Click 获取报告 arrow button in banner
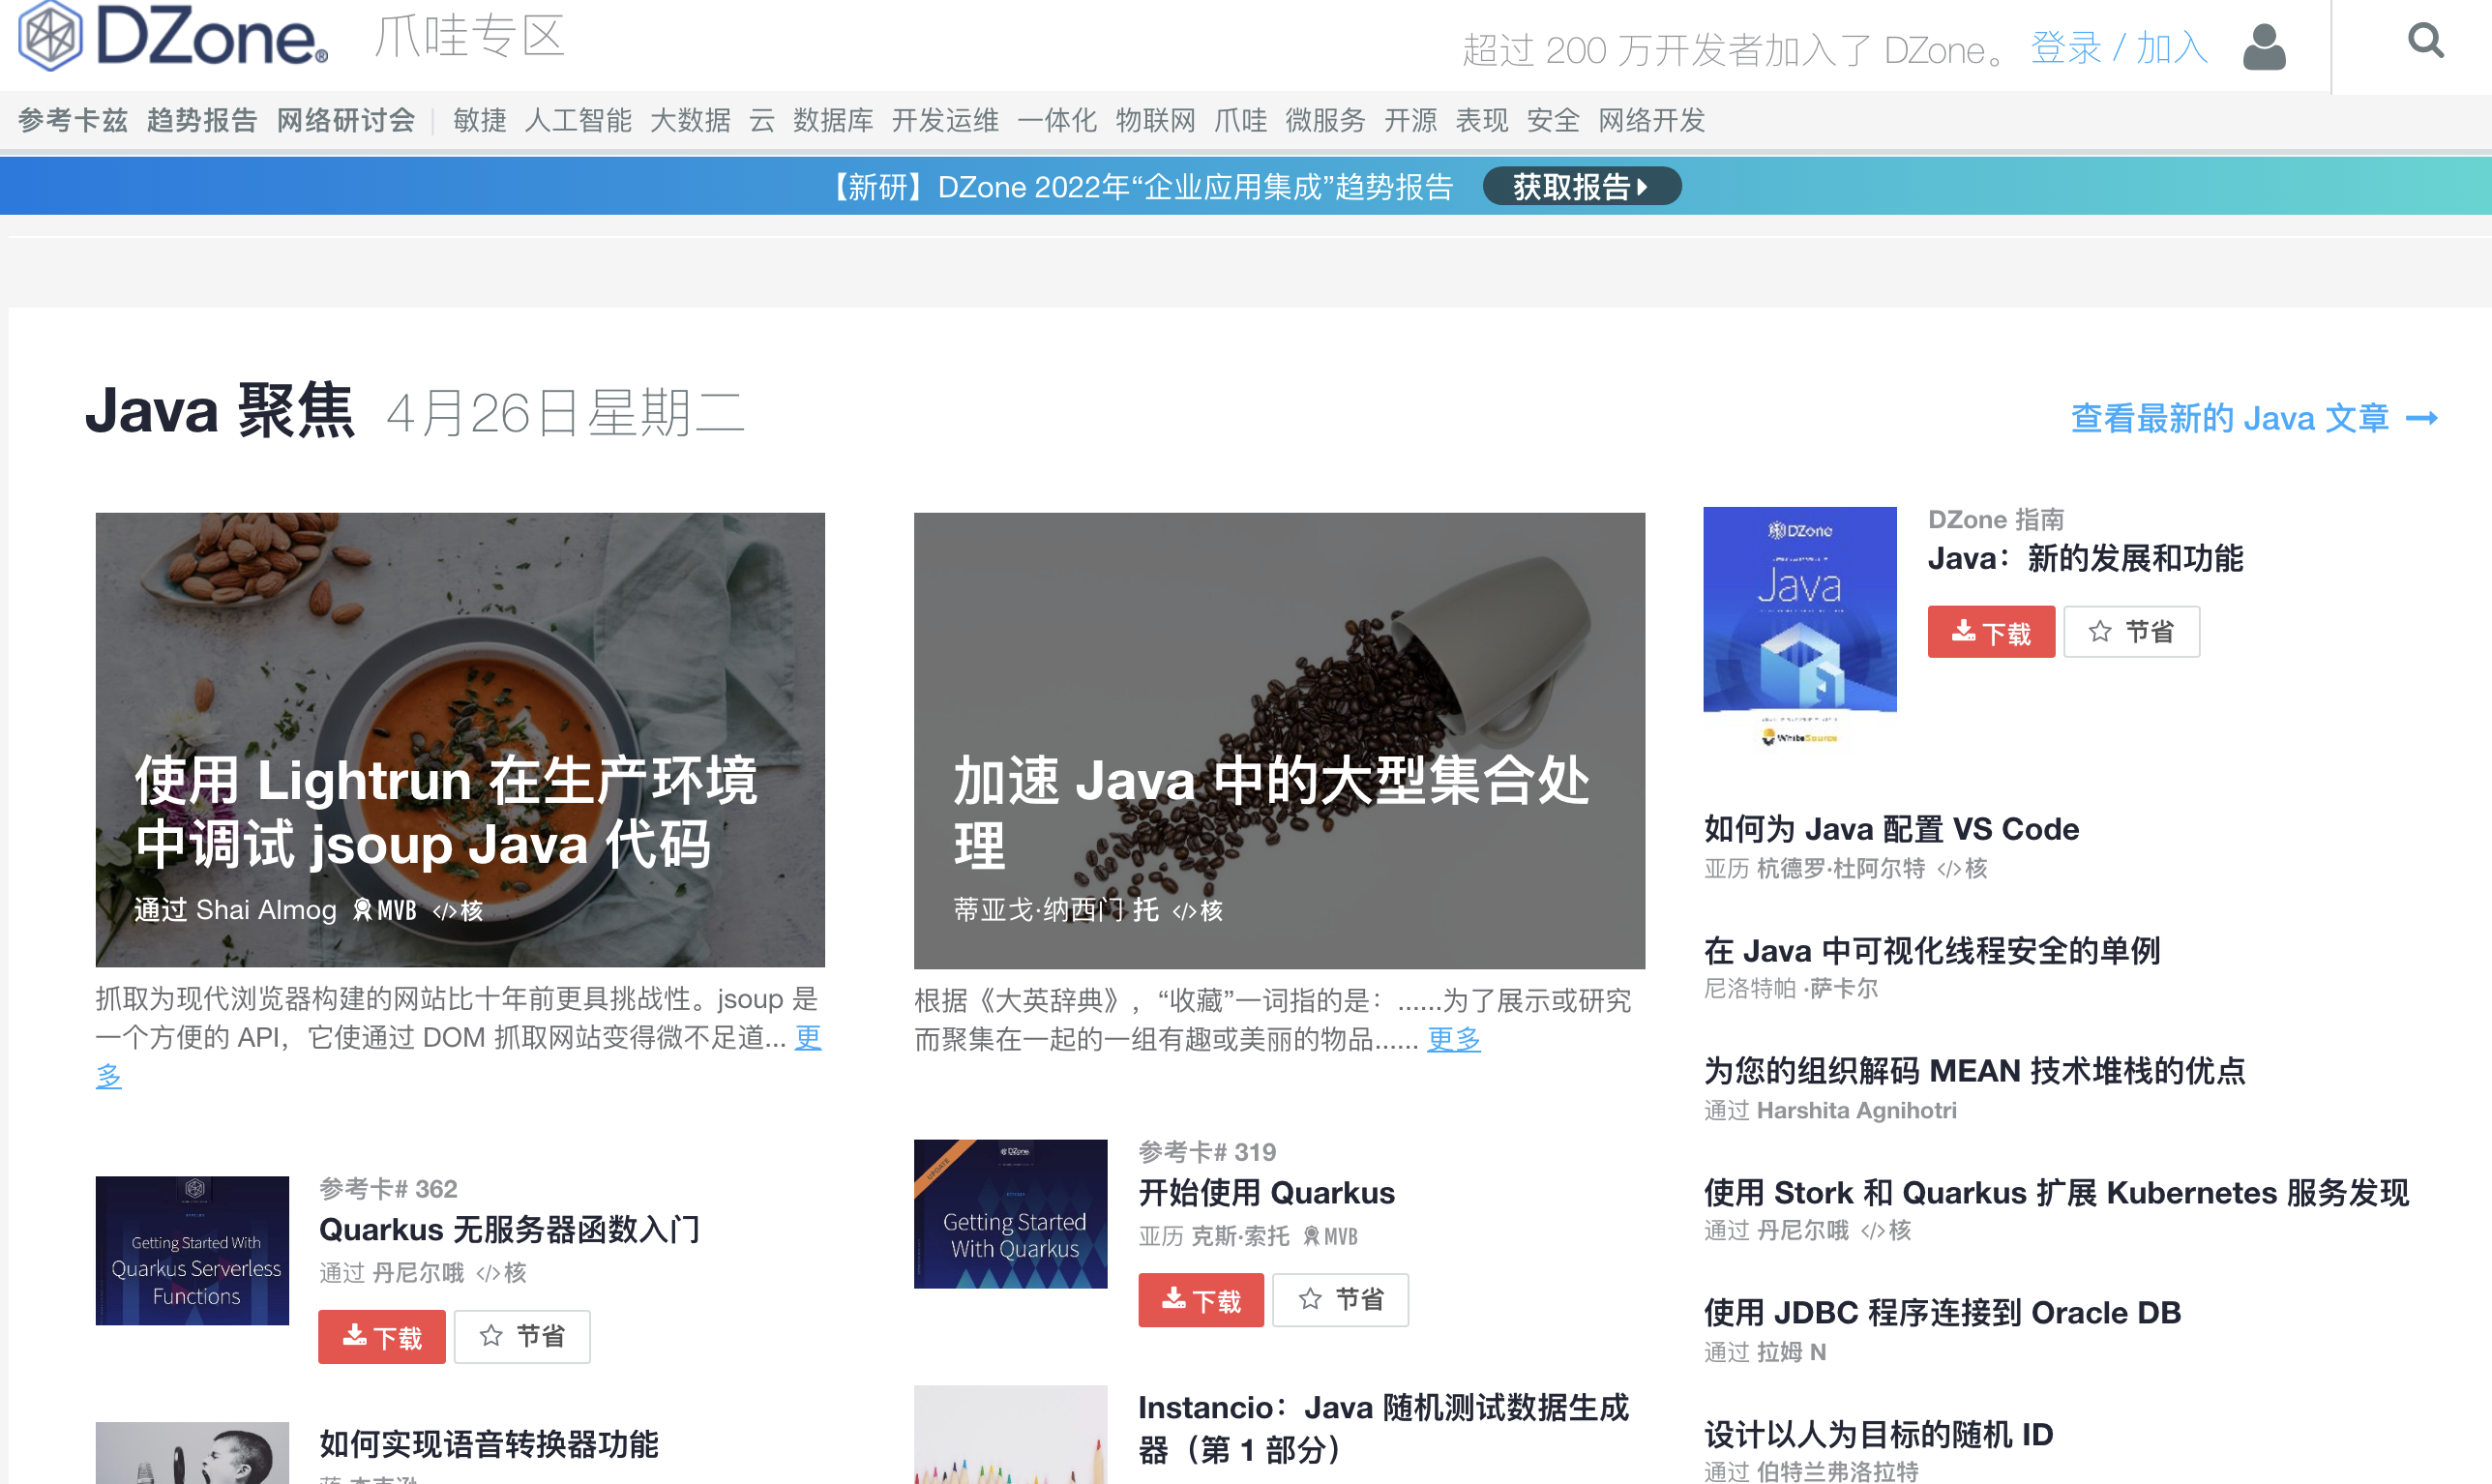The width and height of the screenshot is (2492, 1484). [1580, 187]
